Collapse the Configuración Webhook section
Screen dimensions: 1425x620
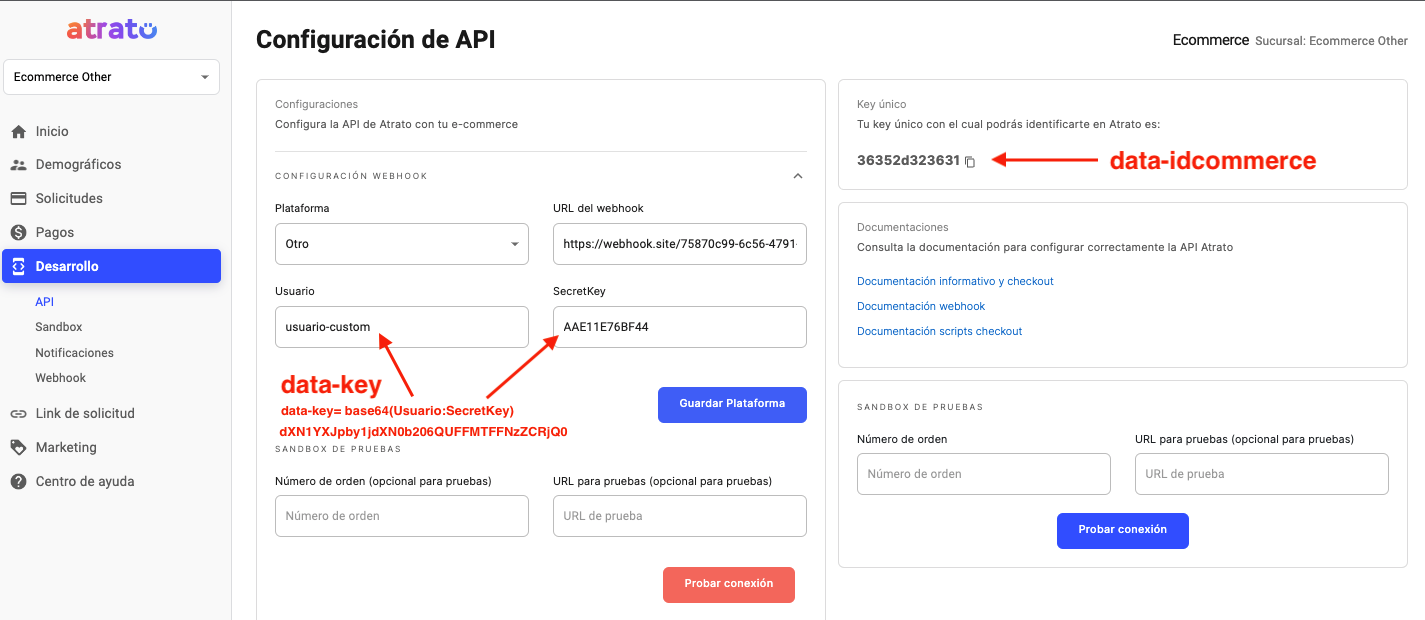click(x=797, y=176)
